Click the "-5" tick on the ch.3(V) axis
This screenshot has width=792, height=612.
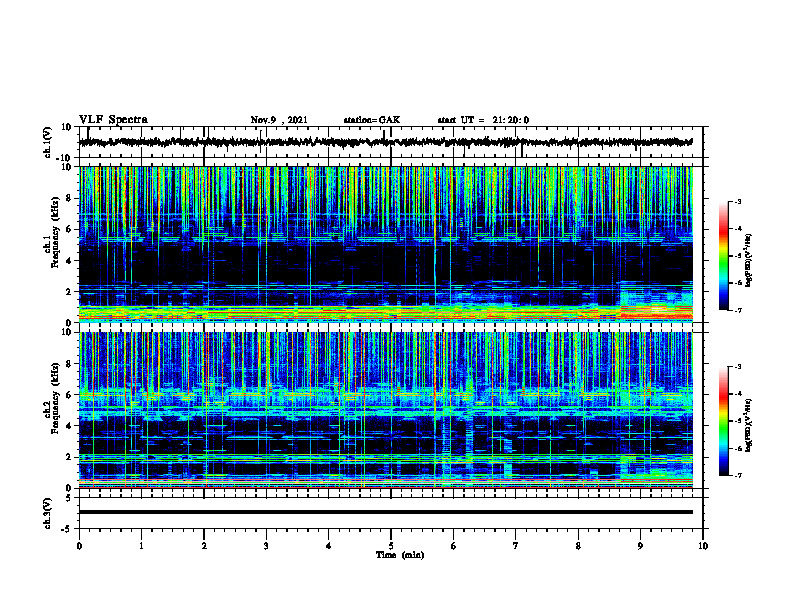click(x=67, y=529)
